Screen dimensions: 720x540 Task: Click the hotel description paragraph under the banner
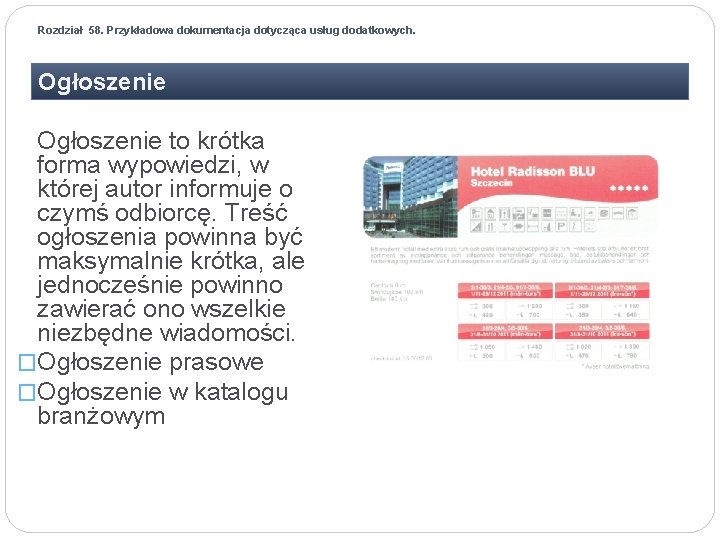click(x=510, y=255)
